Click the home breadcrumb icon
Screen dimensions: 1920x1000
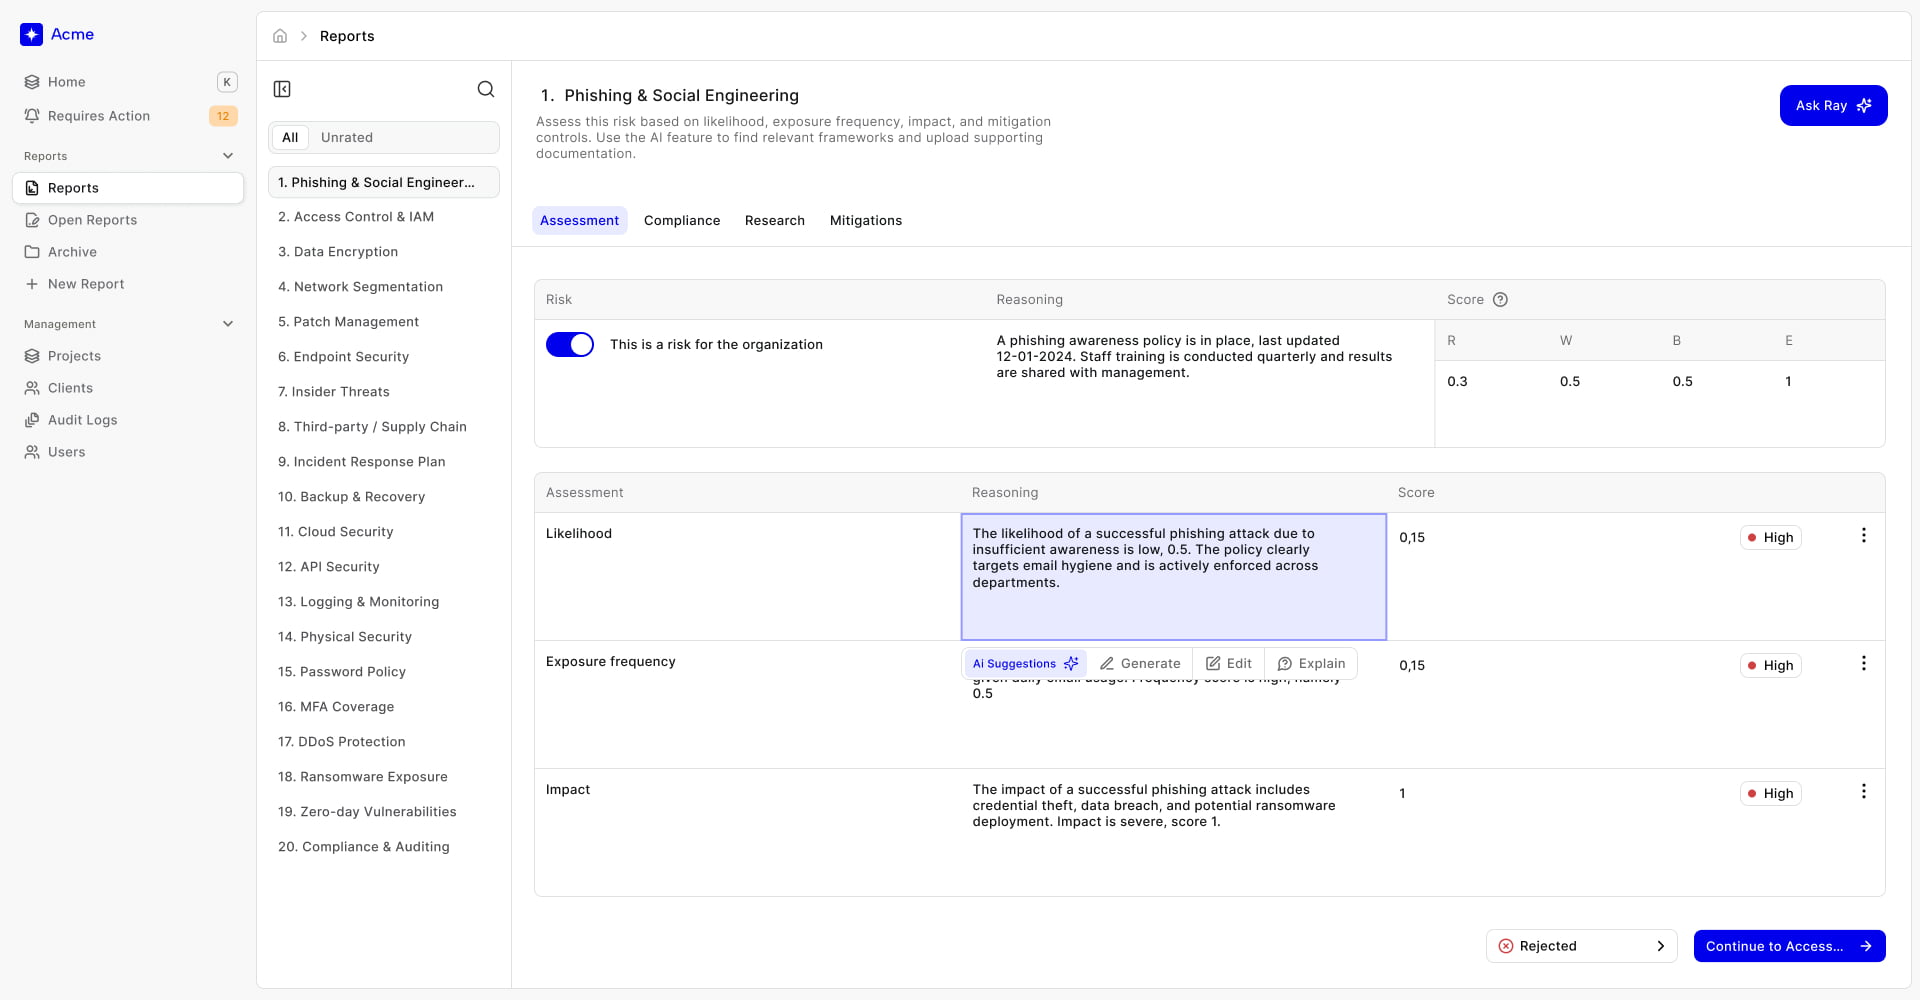coord(280,36)
